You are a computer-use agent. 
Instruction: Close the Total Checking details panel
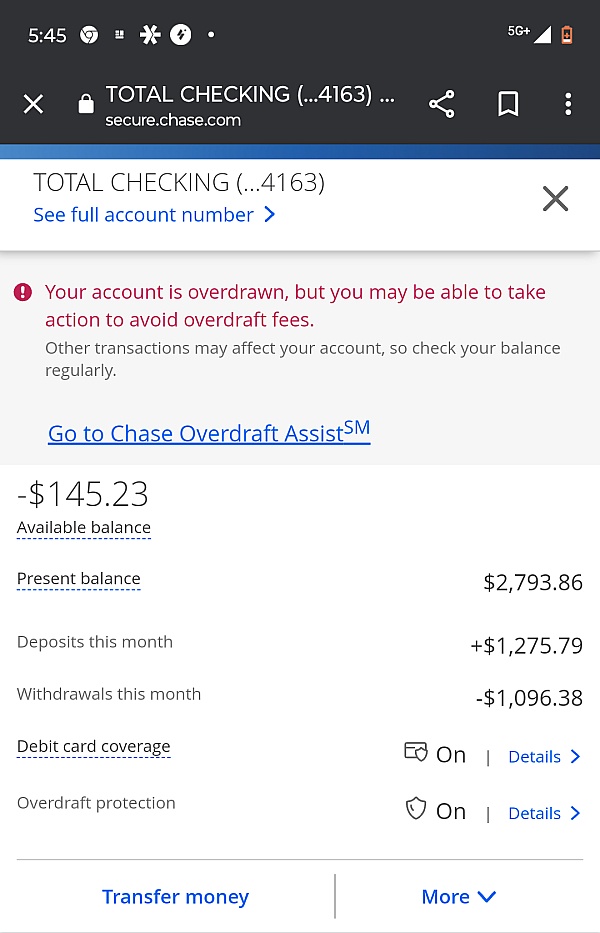tap(555, 199)
